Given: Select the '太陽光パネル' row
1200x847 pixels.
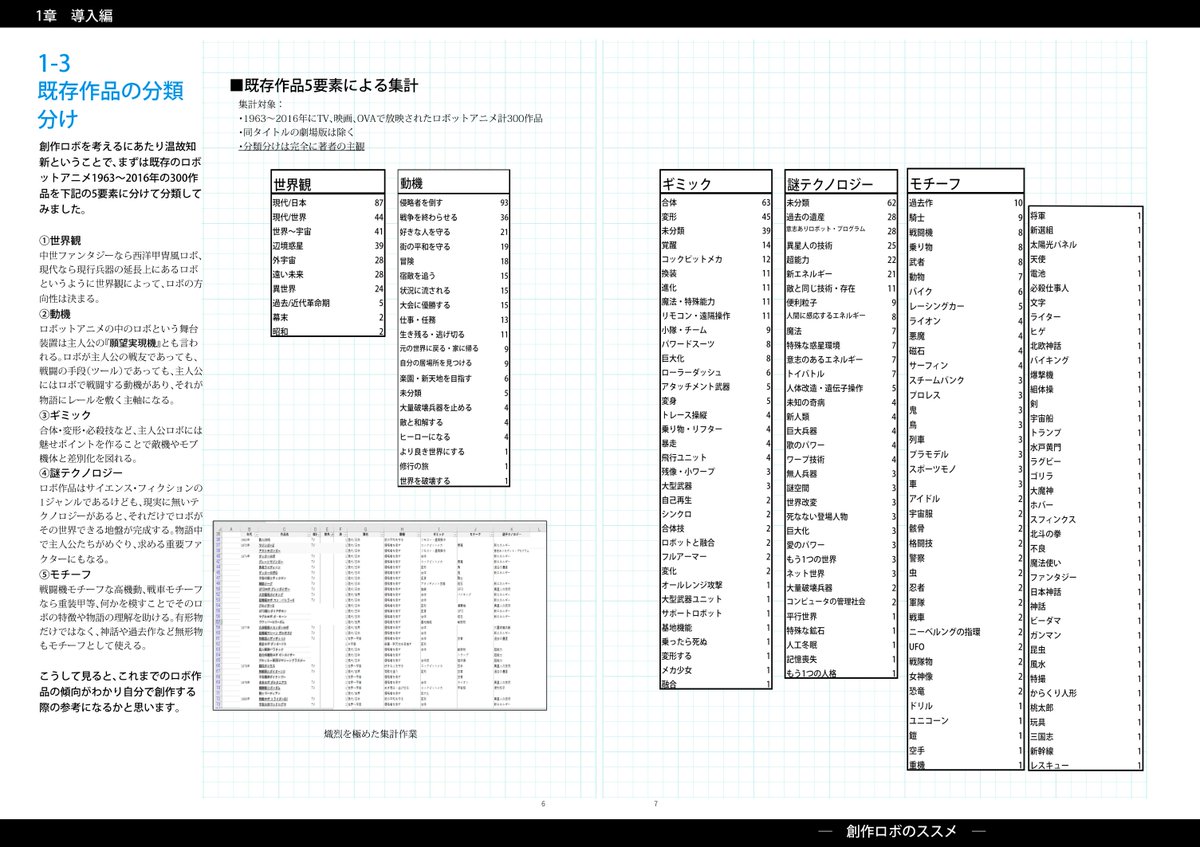Looking at the screenshot, I should (x=1086, y=244).
